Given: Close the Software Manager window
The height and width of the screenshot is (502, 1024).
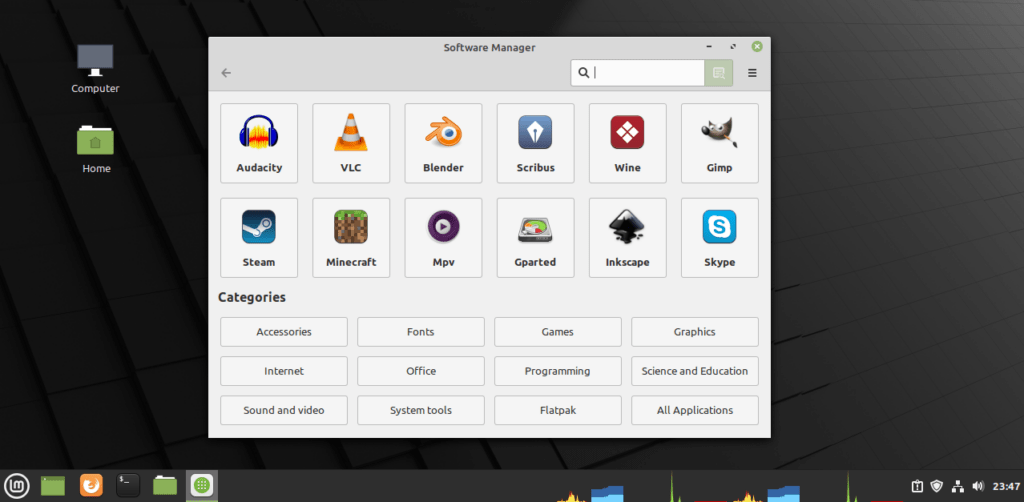Looking at the screenshot, I should coord(757,47).
